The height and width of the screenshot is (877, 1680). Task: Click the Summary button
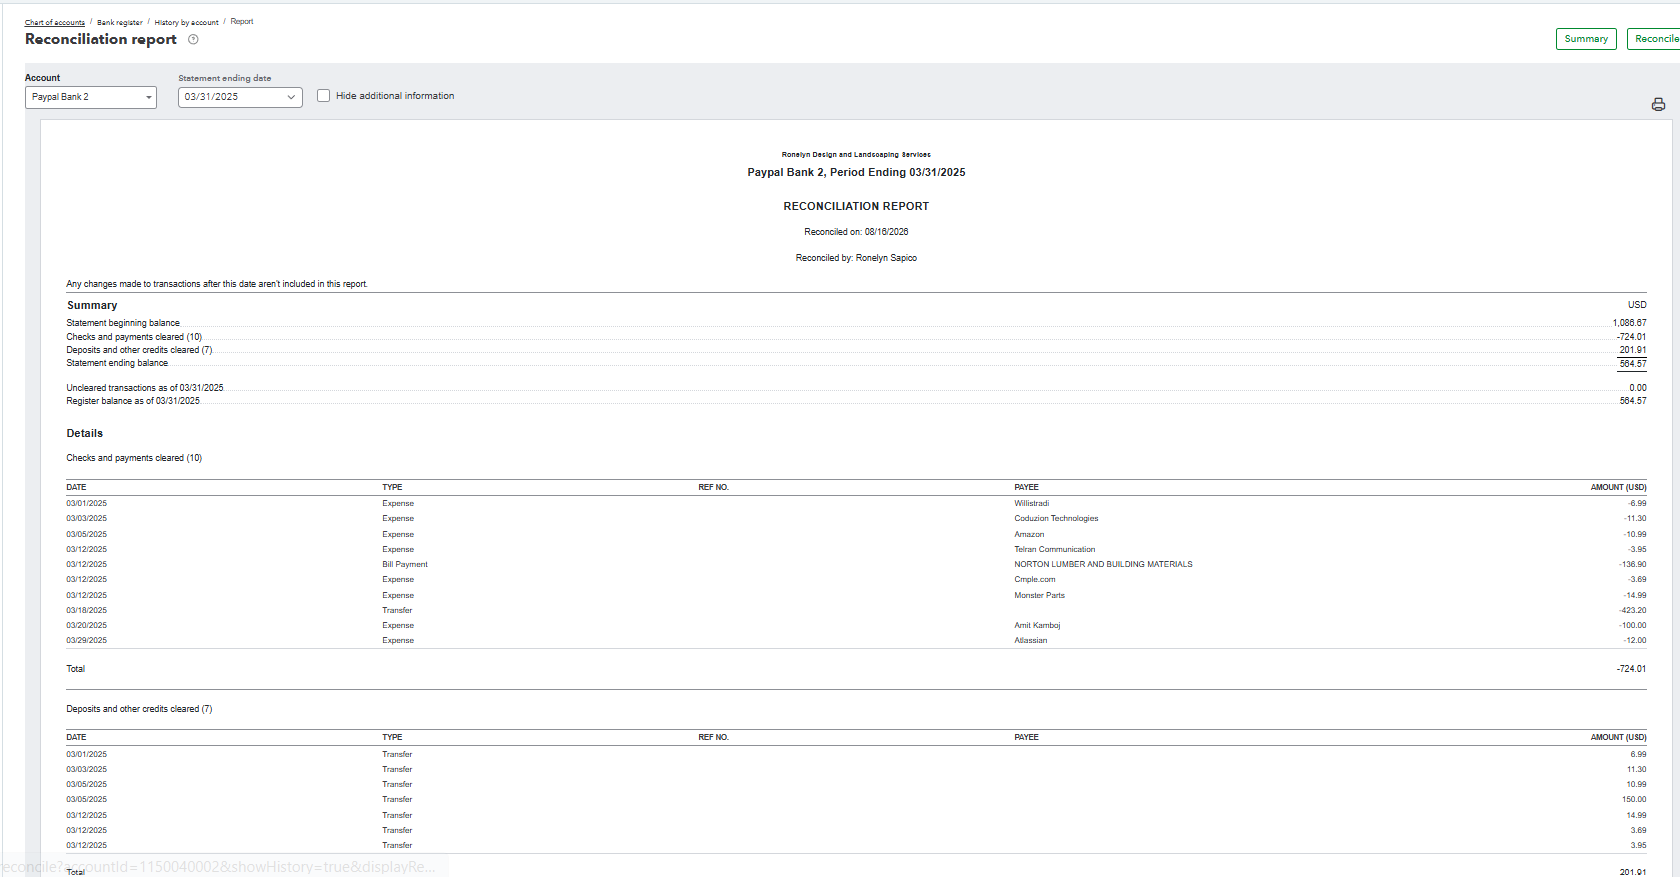[x=1586, y=39]
